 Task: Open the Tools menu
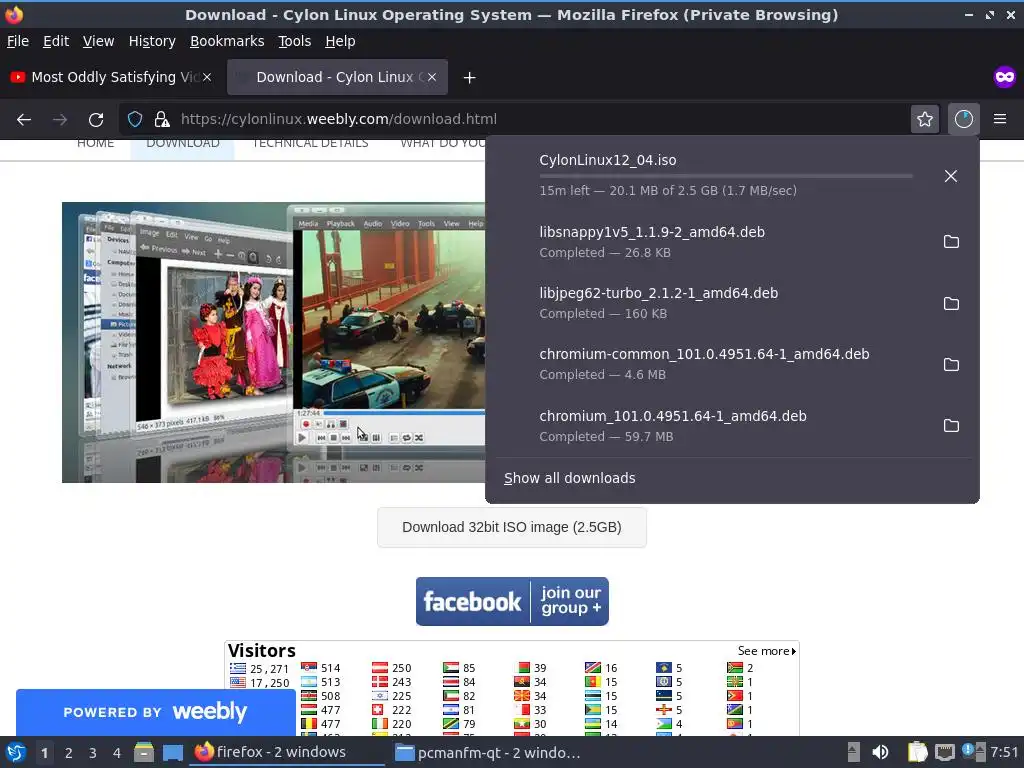coord(295,41)
